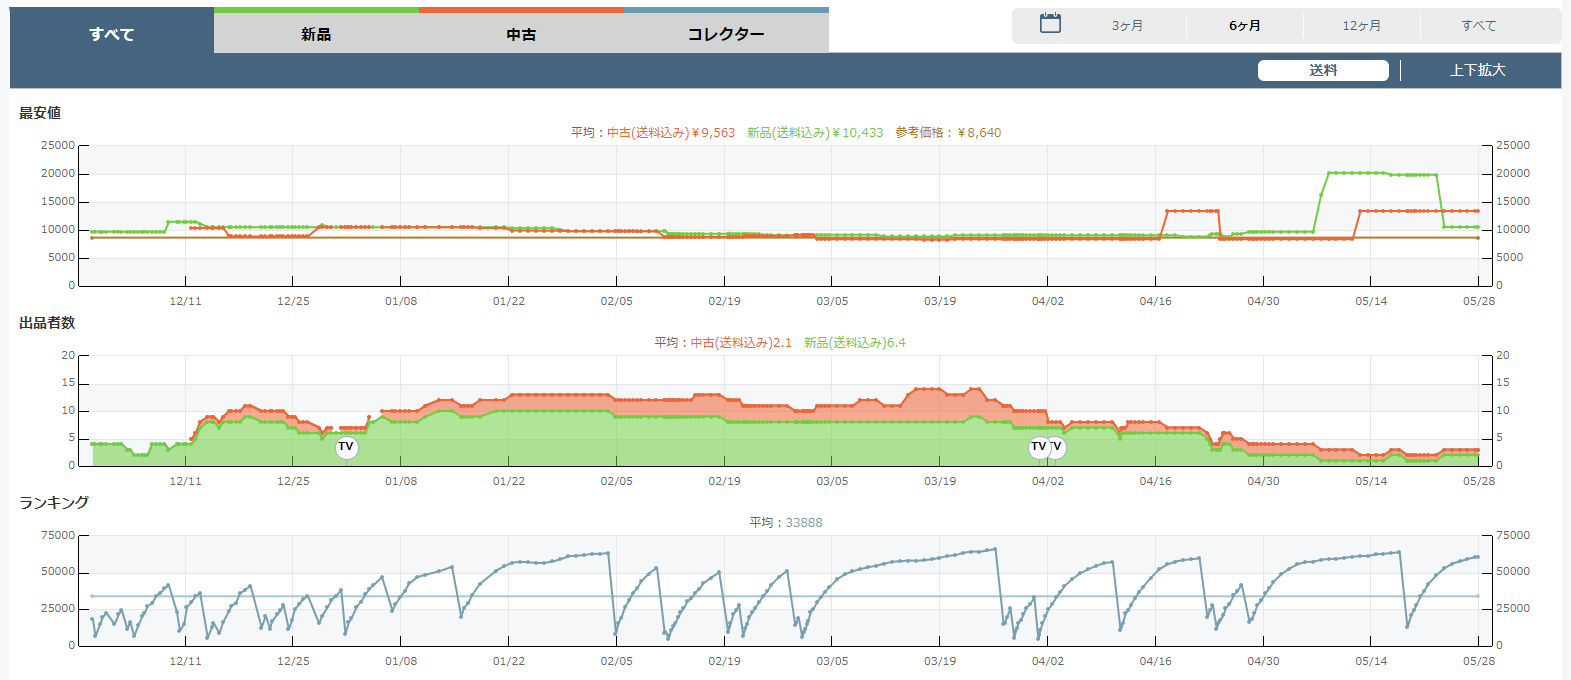Click the TV marker between 12/25 and 01/08
This screenshot has height=680, width=1571.
click(x=346, y=447)
